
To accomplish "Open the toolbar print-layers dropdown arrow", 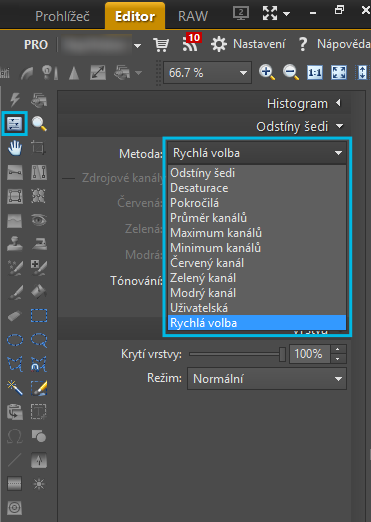I will coord(138,72).
